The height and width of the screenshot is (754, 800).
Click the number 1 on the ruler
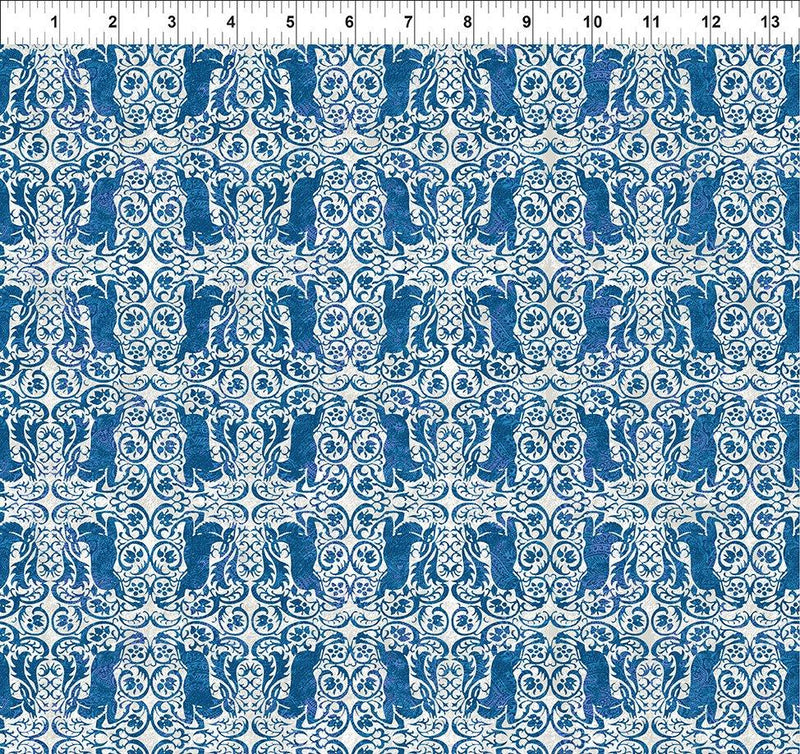52,21
